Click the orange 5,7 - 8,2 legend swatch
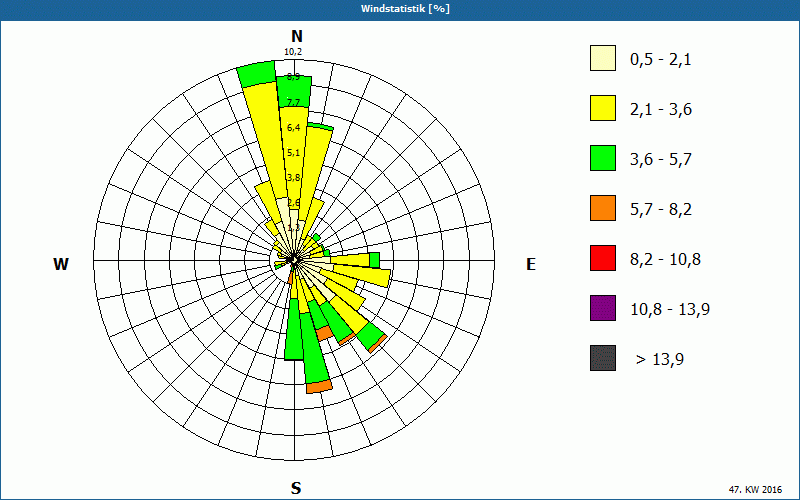Screen dimensions: 800x500 pos(603,208)
